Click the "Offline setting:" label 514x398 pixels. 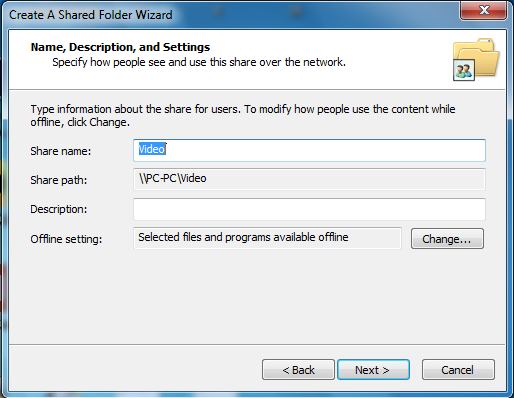tap(66, 239)
